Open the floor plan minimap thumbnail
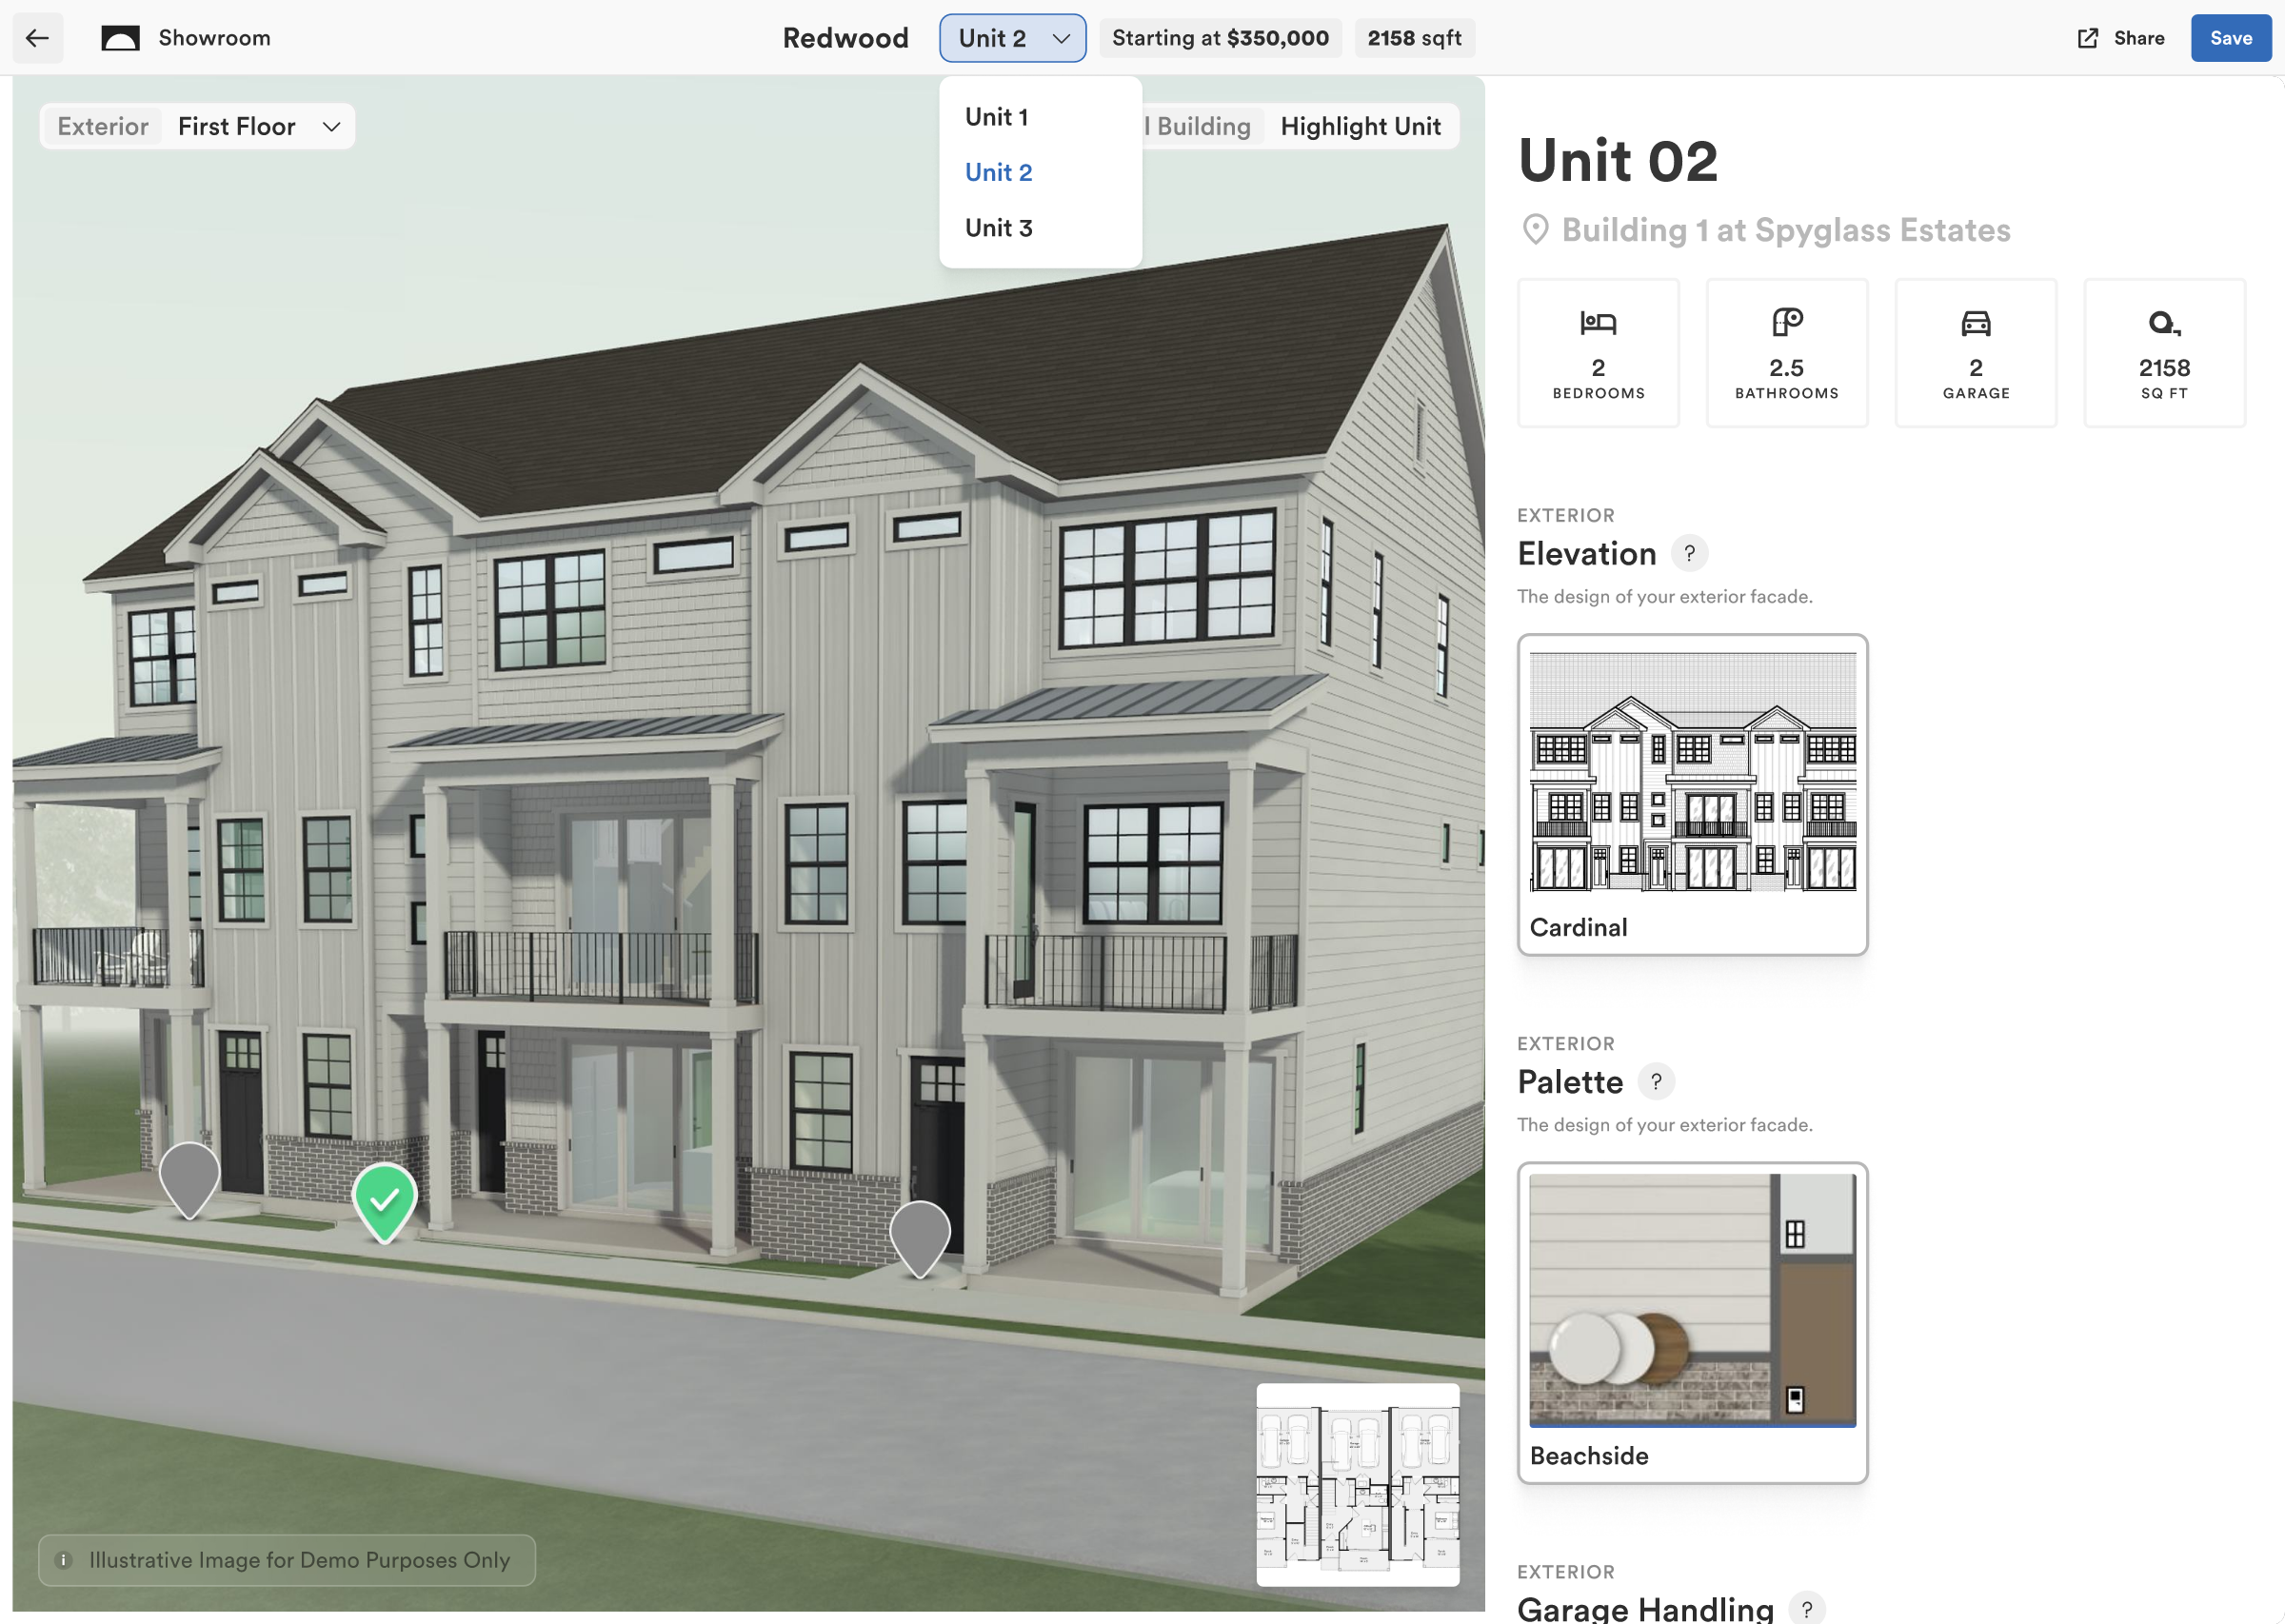The width and height of the screenshot is (2285, 1624). tap(1357, 1484)
